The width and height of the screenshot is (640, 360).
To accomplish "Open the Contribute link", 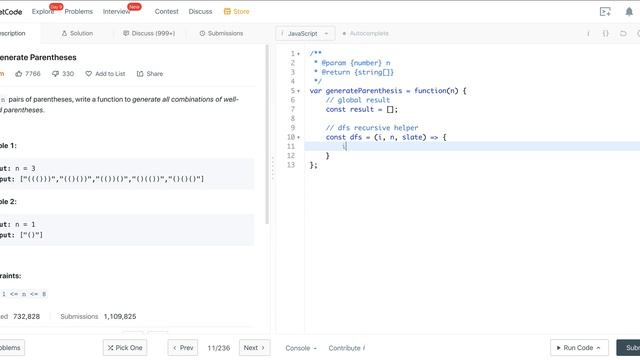I will click(x=347, y=348).
